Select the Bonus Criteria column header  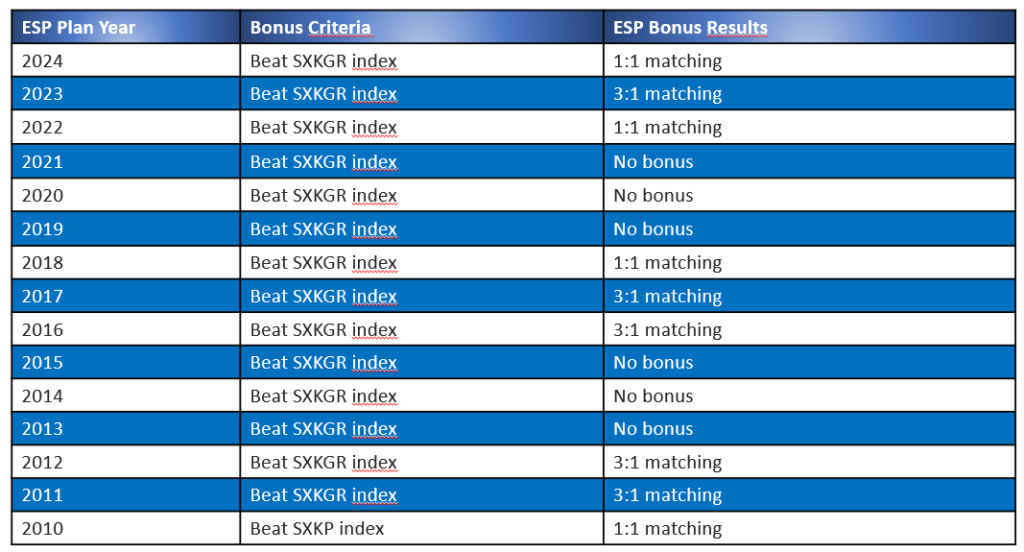point(310,28)
